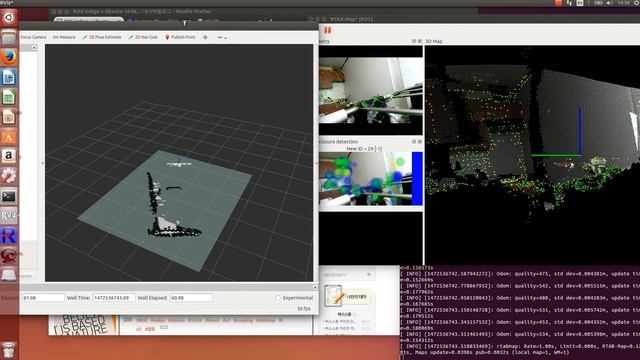Click the red indicator icon in top panel
The width and height of the screenshot is (640, 360).
[558, 3]
